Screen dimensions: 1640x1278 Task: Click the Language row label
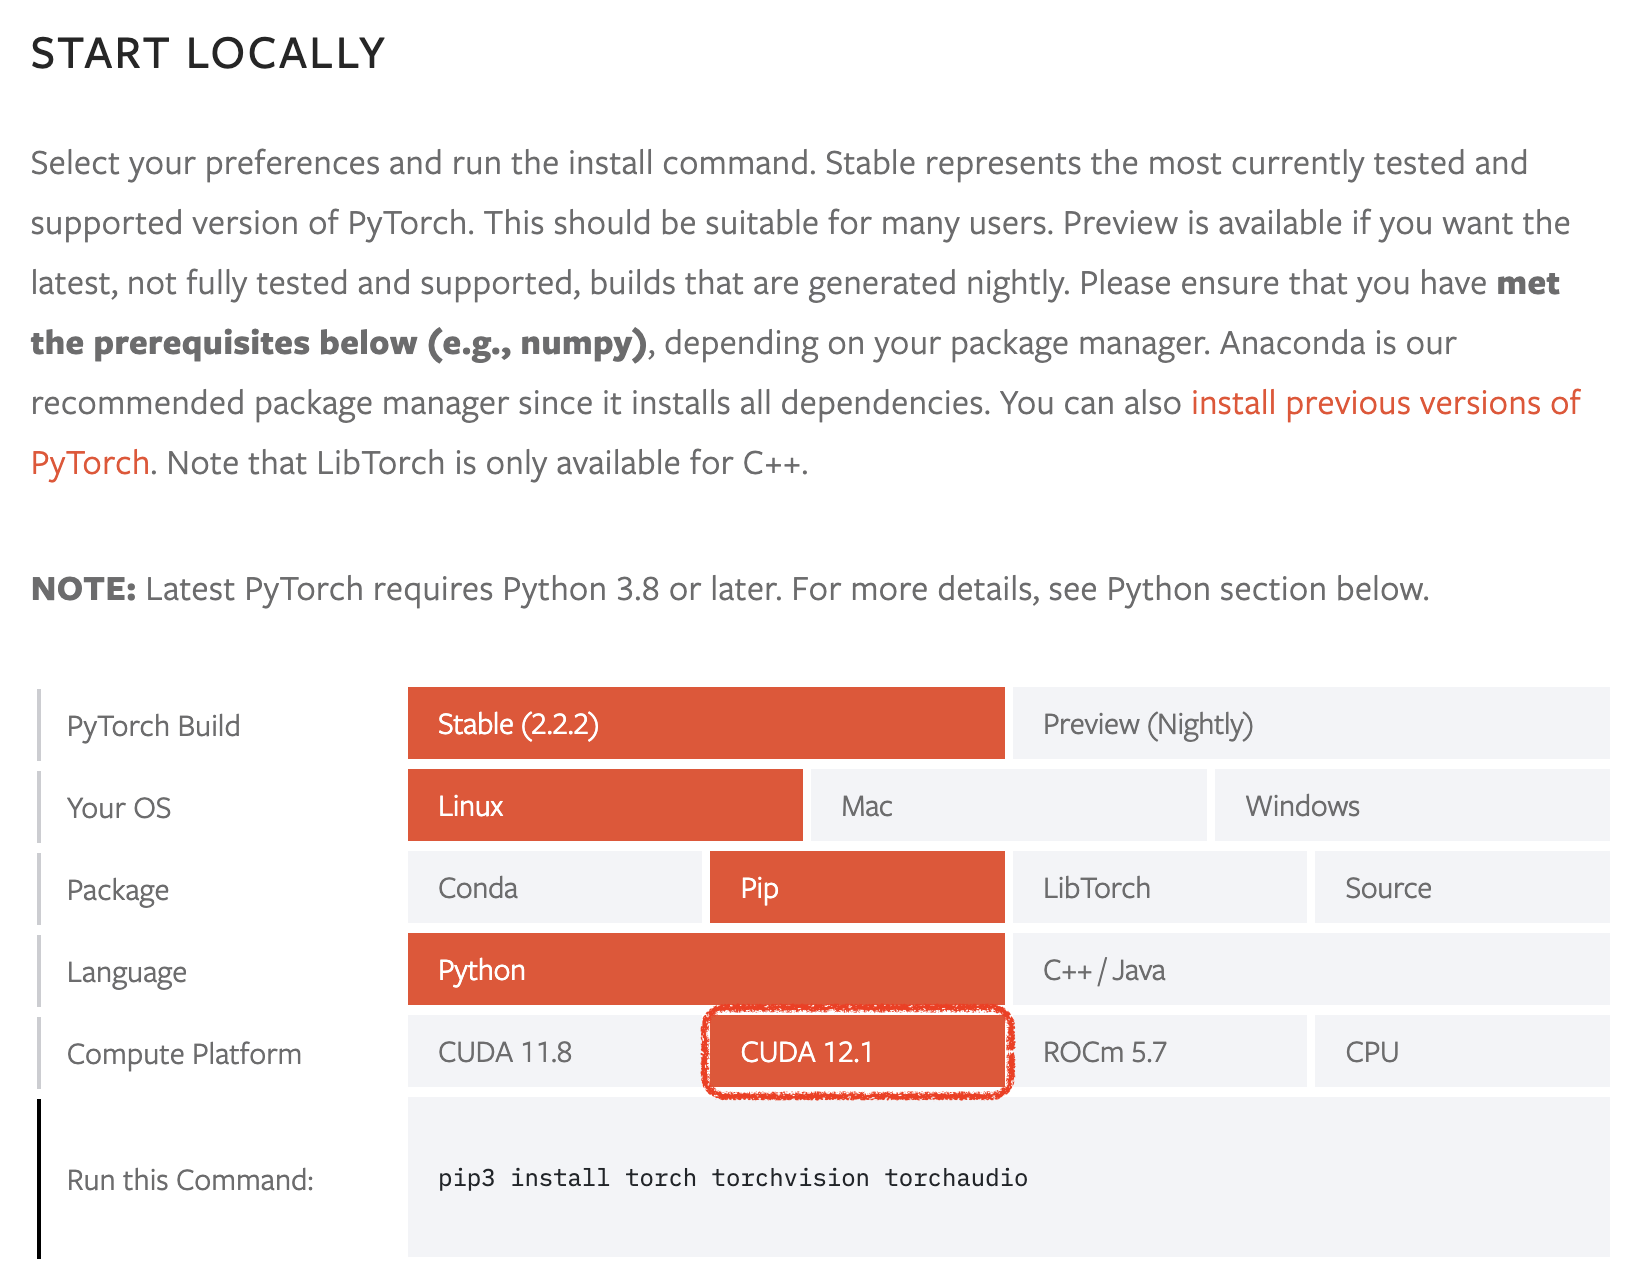127,972
